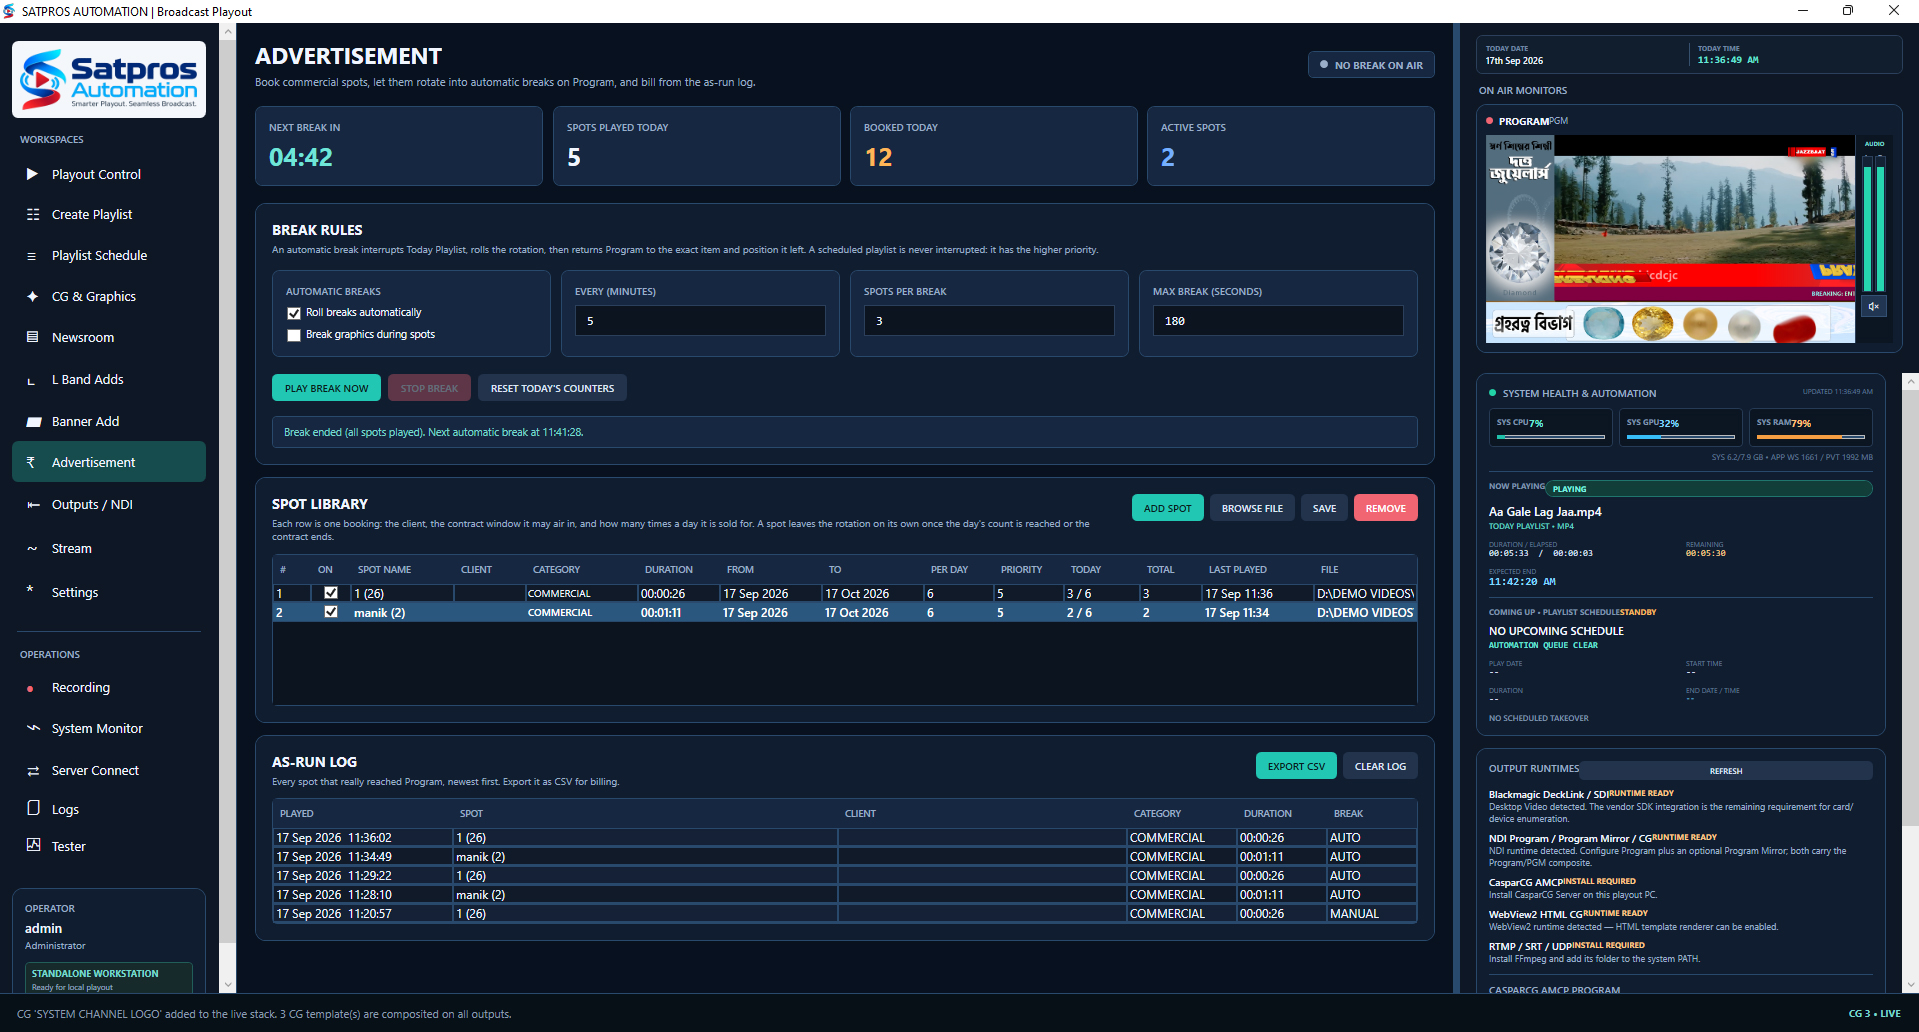
Task: Click the Max Break (Seconds) field
Action: 1278,321
